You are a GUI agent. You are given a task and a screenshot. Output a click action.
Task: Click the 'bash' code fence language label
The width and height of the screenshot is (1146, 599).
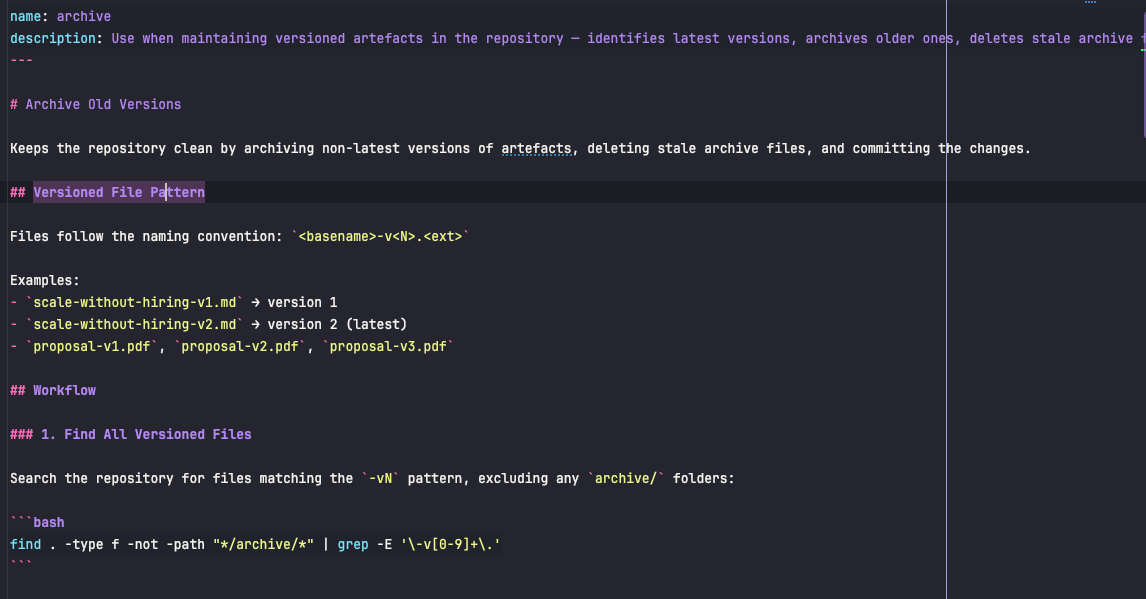coord(49,522)
